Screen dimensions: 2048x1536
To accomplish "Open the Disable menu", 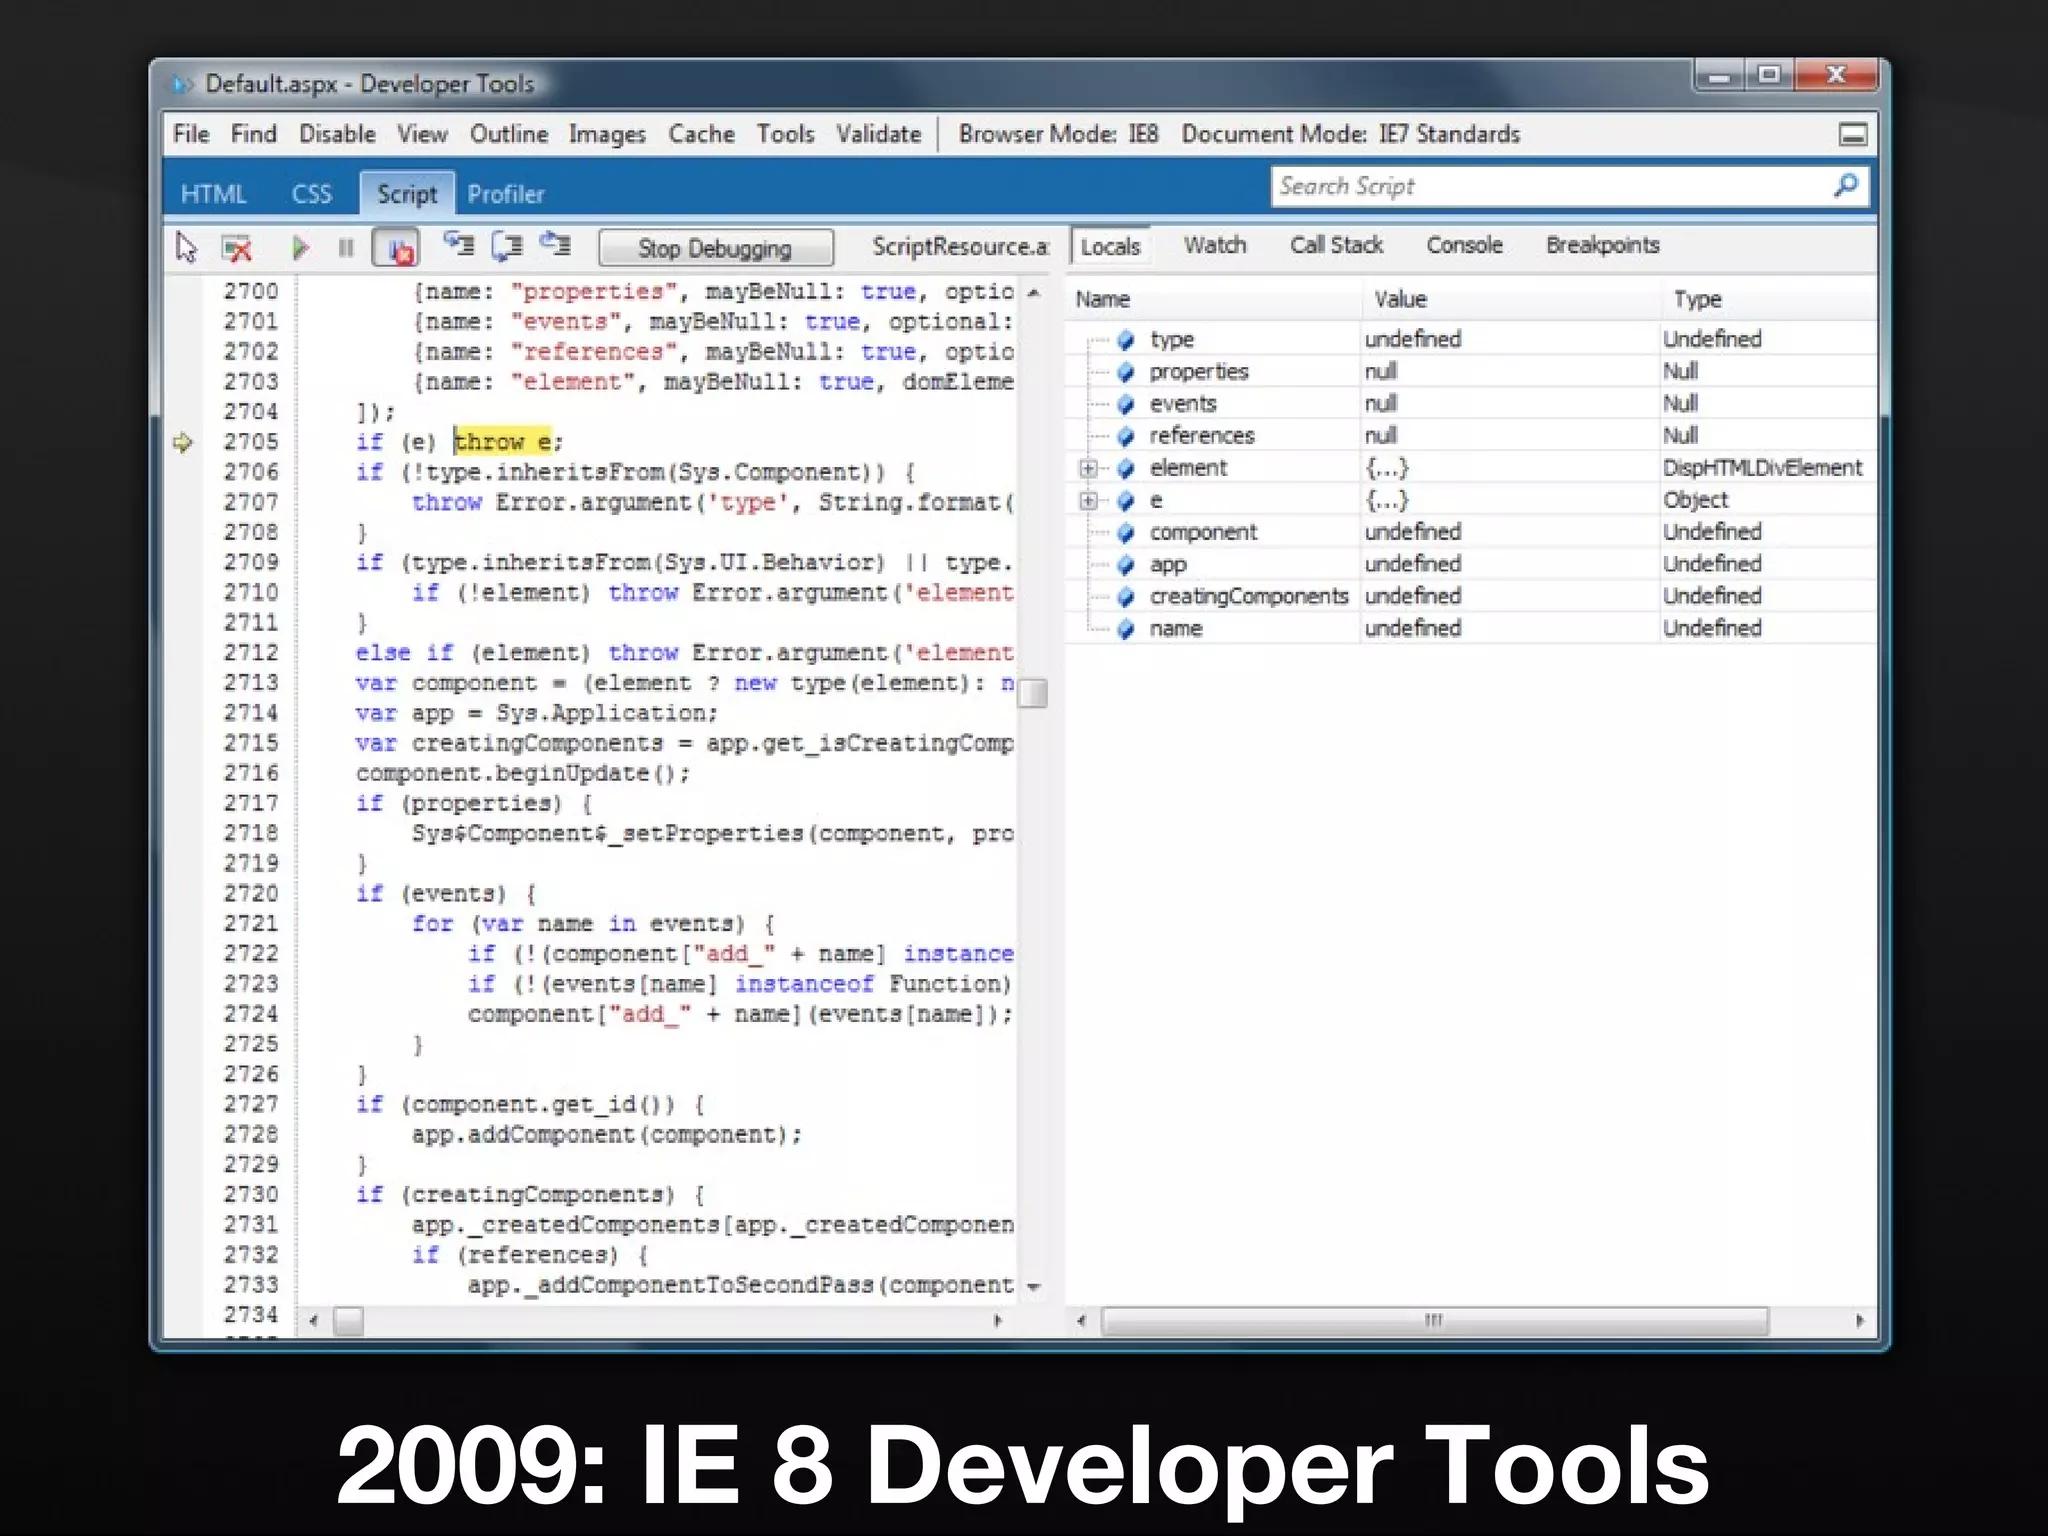I will 337,134.
